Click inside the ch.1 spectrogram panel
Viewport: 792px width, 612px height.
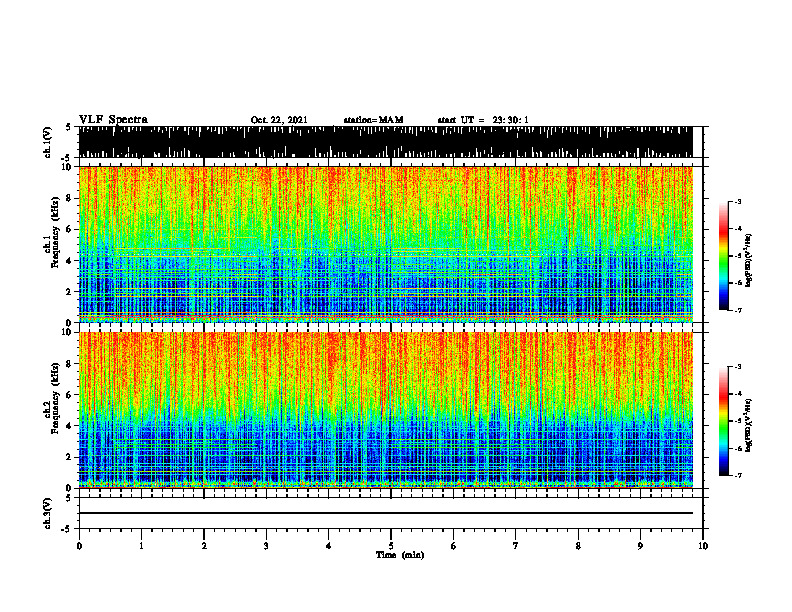click(385, 244)
